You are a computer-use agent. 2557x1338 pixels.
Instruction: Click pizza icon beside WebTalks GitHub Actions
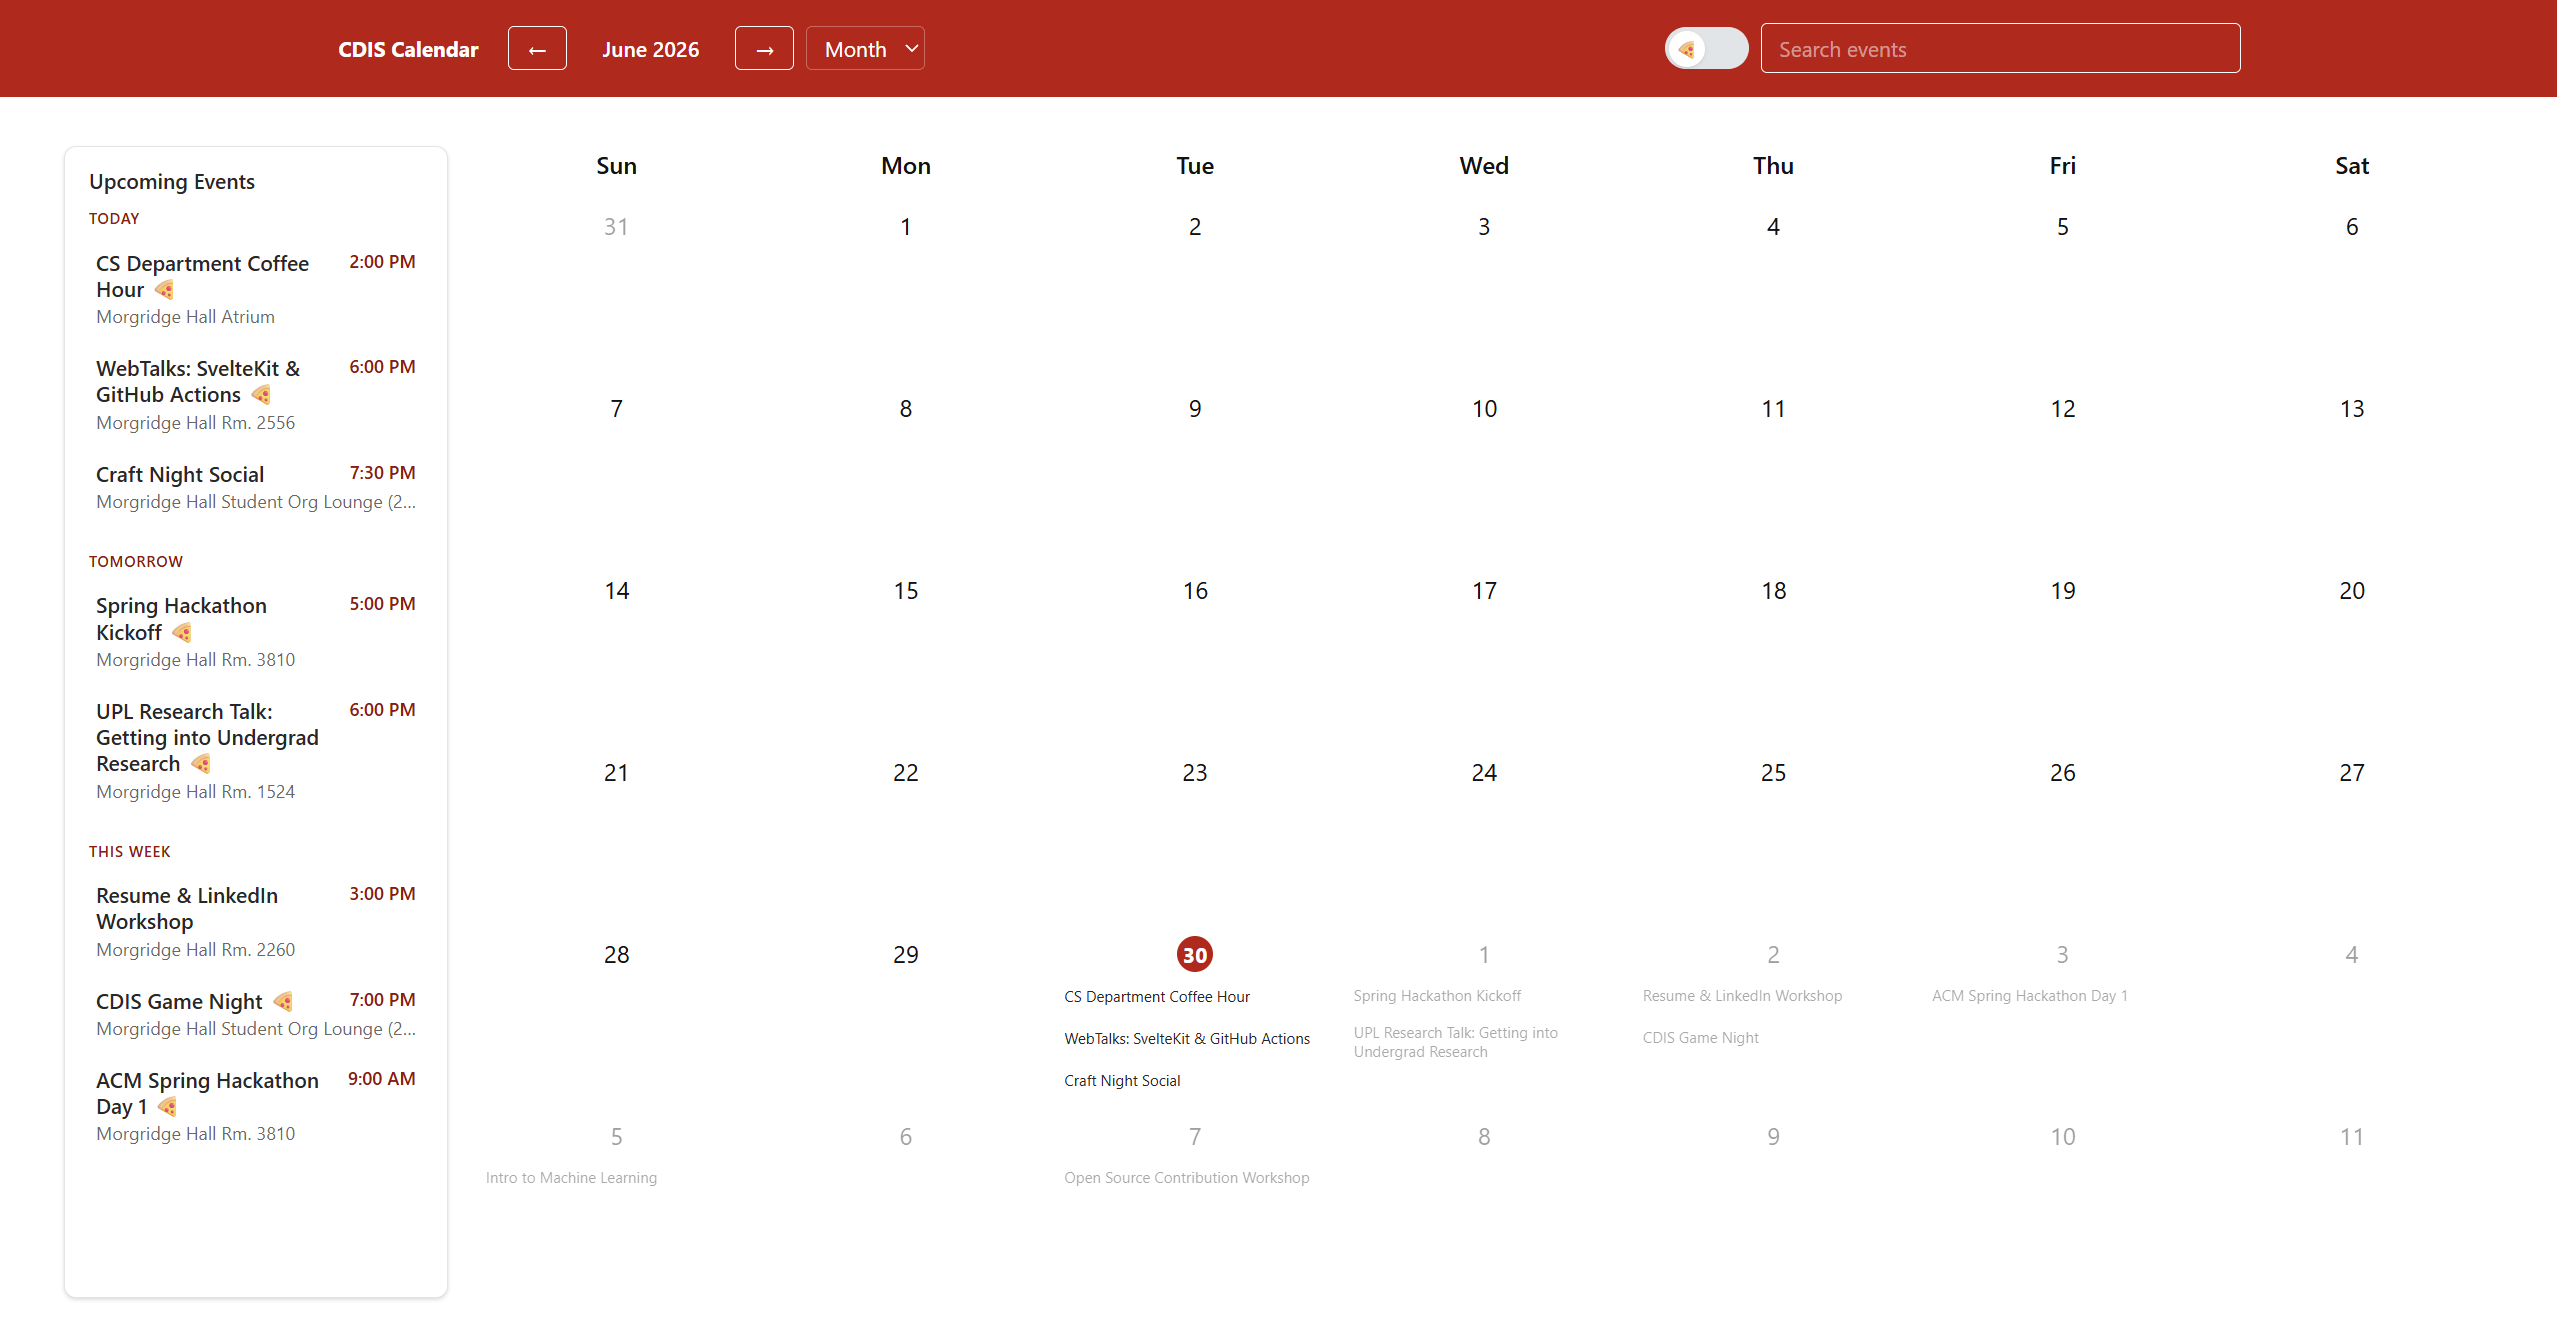pos(262,395)
